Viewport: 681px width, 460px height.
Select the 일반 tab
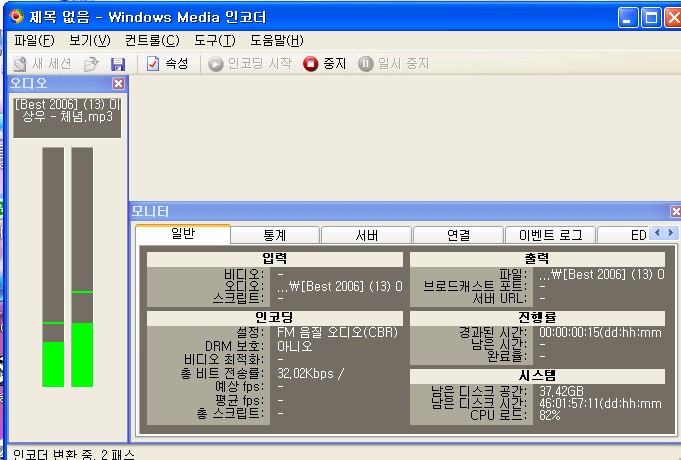[183, 234]
